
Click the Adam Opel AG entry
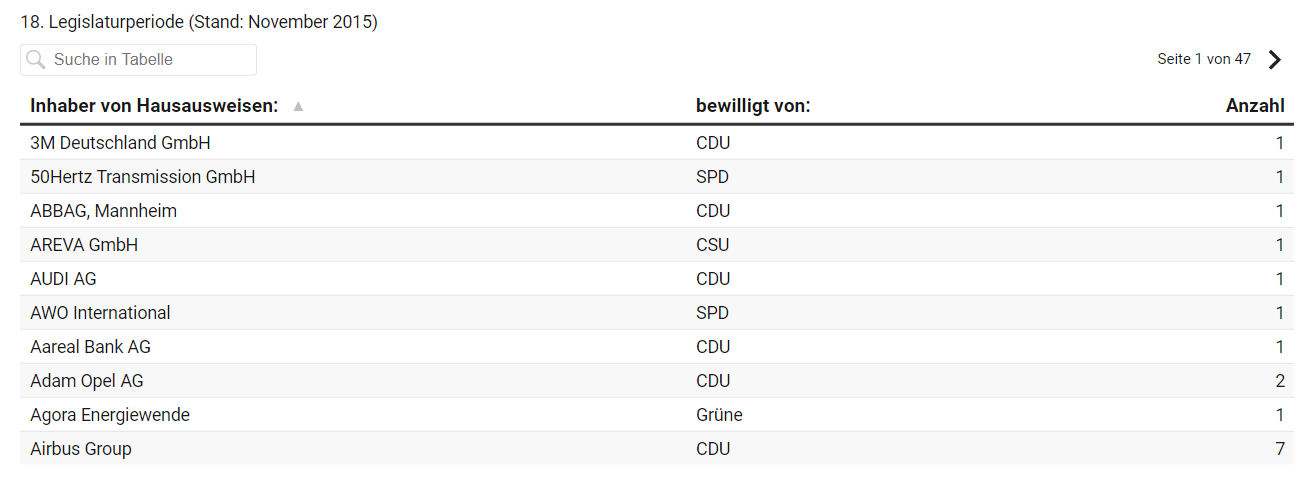point(86,381)
